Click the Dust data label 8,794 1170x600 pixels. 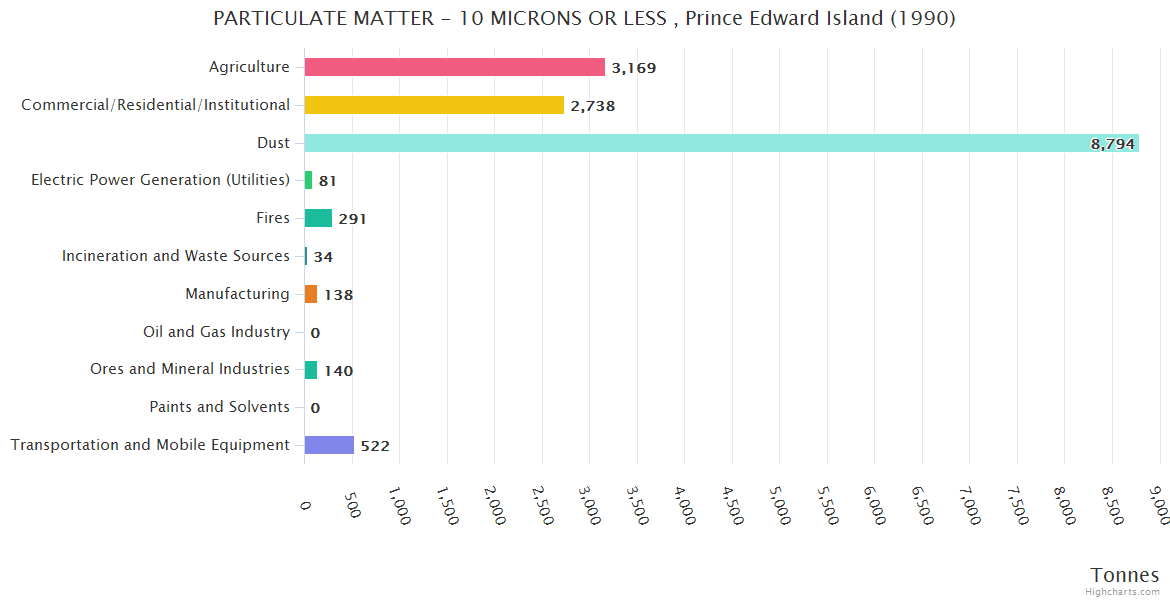point(1112,144)
